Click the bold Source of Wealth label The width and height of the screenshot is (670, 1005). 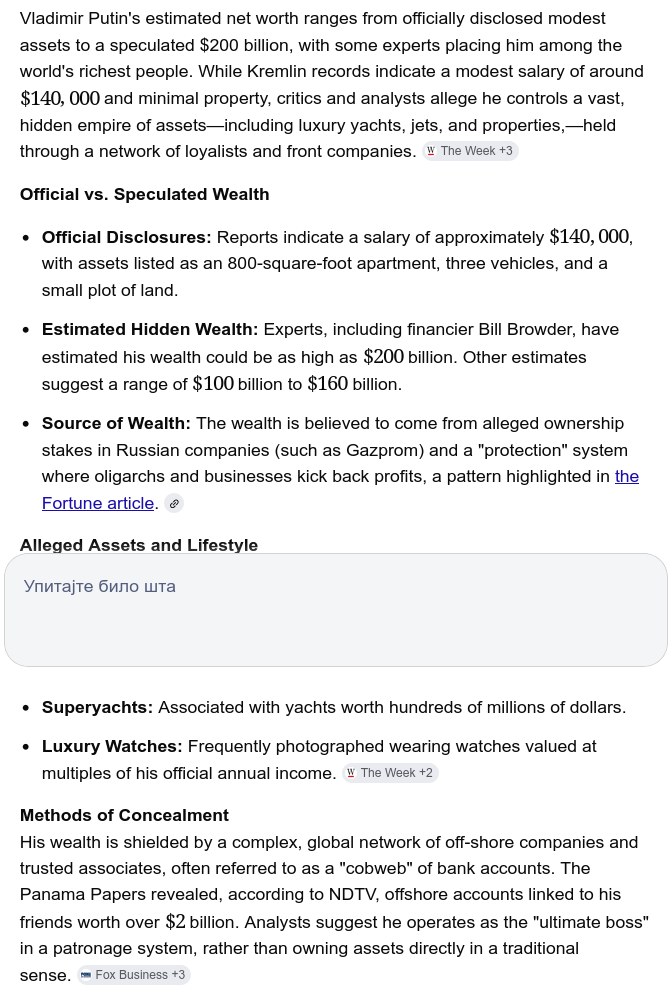(x=116, y=424)
